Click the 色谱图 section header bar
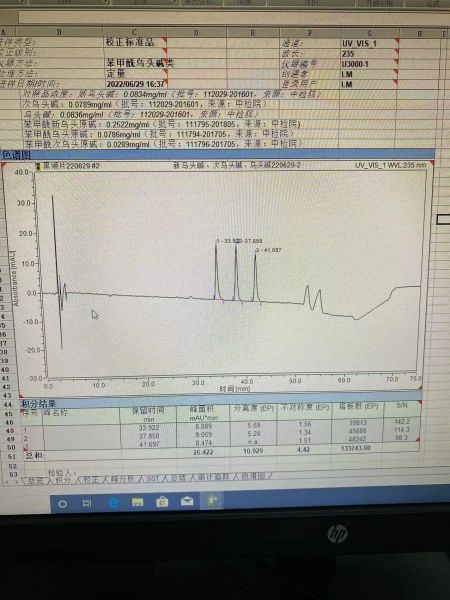 click(x=217, y=155)
